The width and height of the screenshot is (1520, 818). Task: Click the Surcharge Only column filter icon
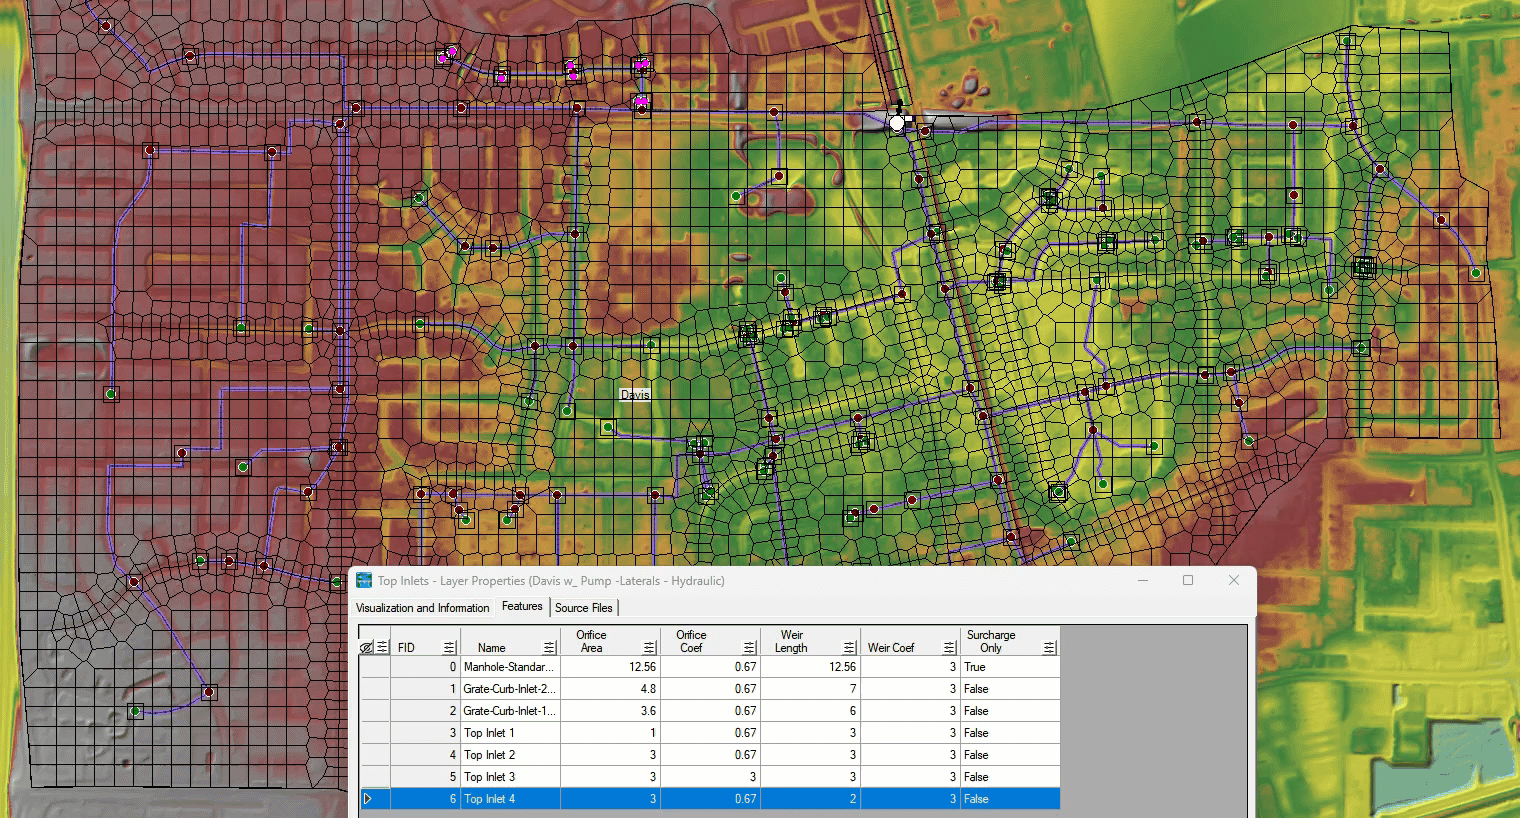pos(1049,648)
